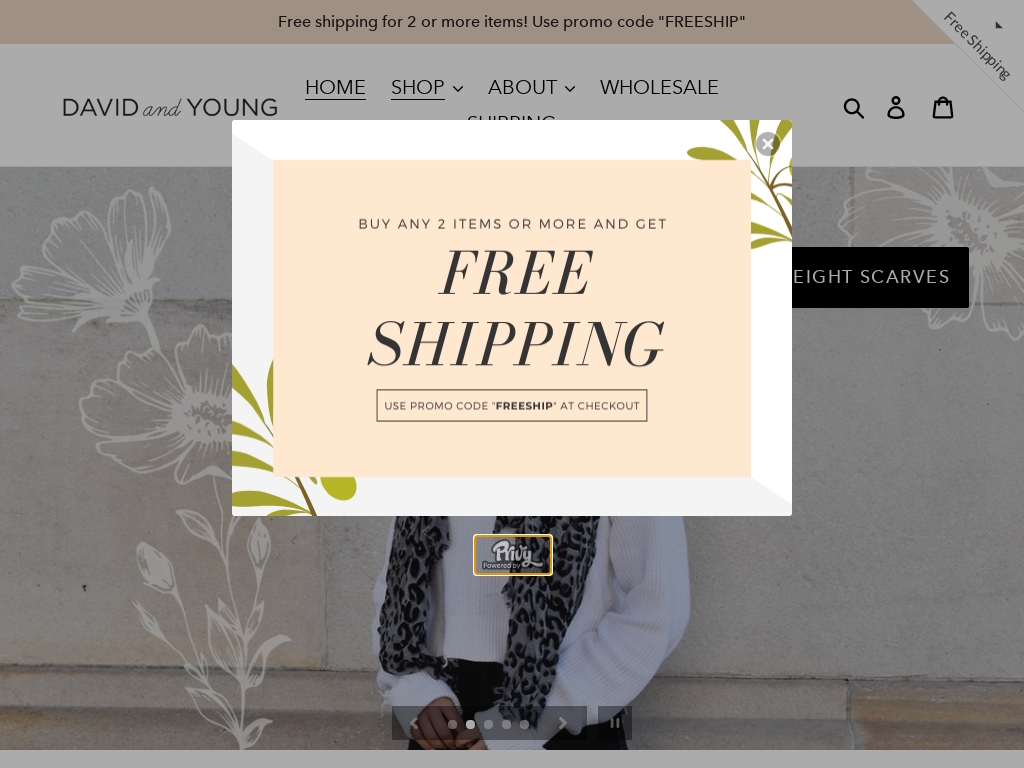The height and width of the screenshot is (768, 1024).
Task: Expand the SHOP dropdown menu
Action: (426, 88)
